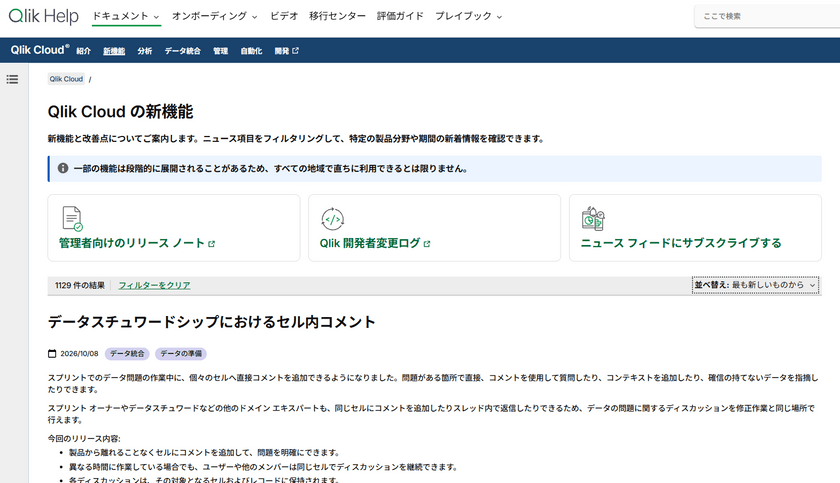Image resolution: width=840 pixels, height=483 pixels.
Task: Click the info icon in the blue notice
Action: pos(63,168)
